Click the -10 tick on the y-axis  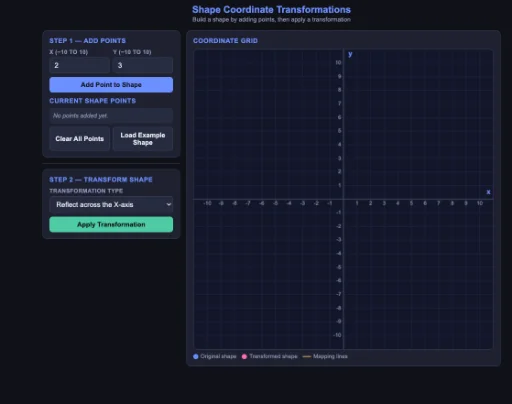pos(337,335)
